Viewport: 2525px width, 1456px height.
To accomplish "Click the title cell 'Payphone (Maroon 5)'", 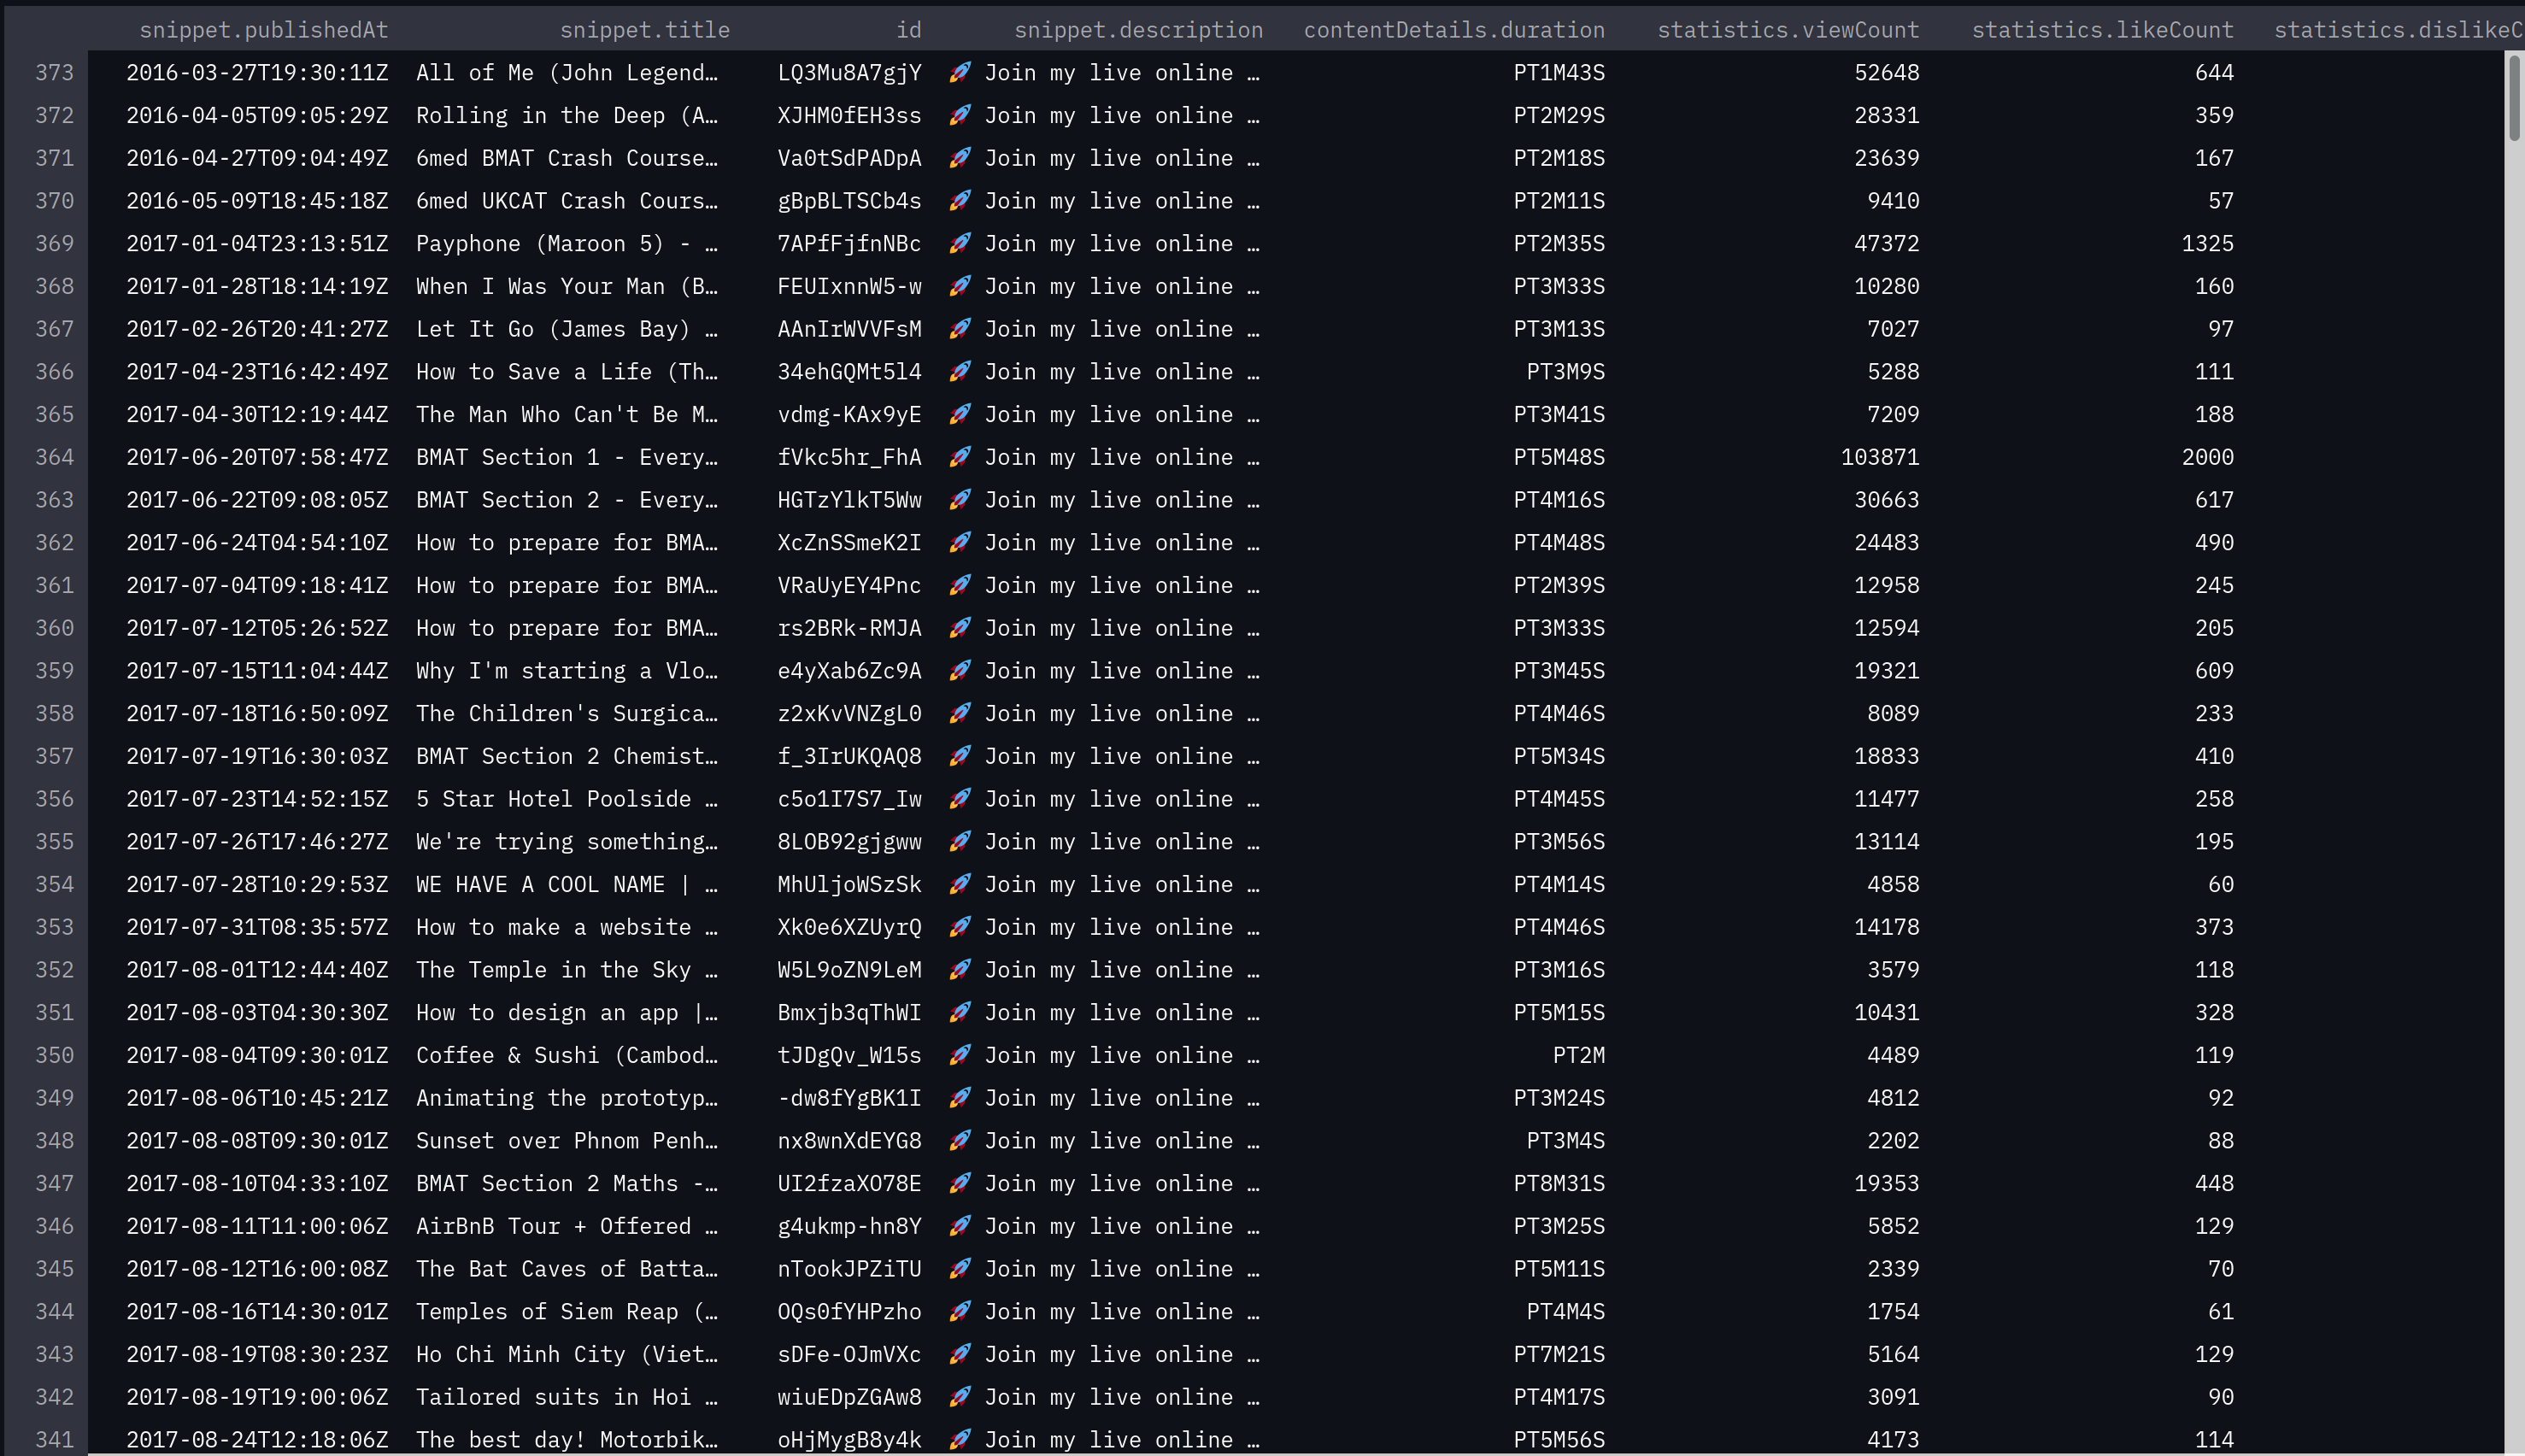I will pos(566,244).
